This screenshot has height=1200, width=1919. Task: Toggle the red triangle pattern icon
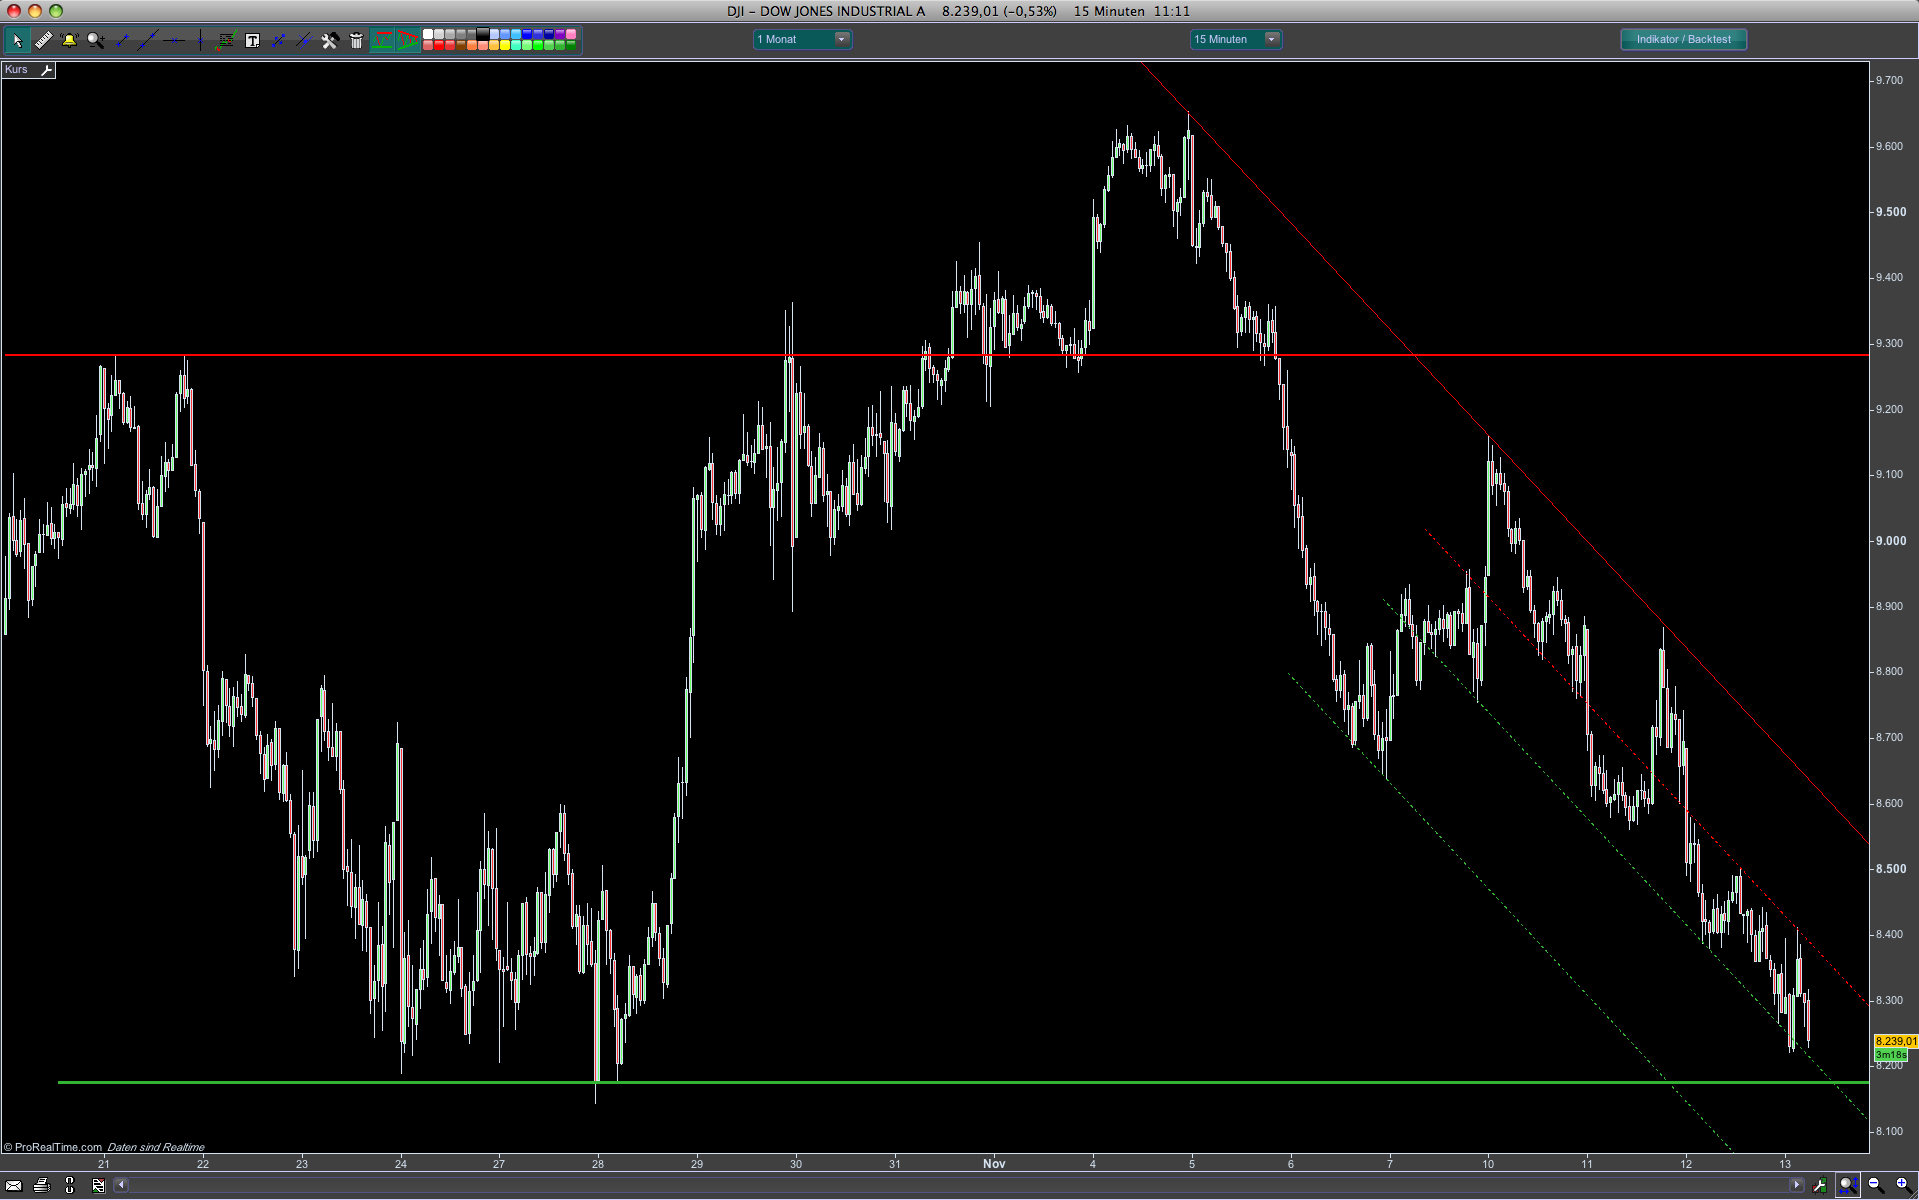pos(408,40)
